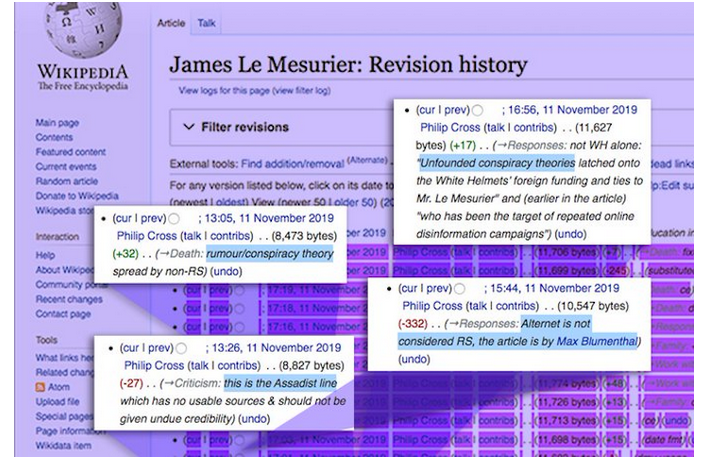Switch to the Article tab
The height and width of the screenshot is (463, 714).
[171, 23]
